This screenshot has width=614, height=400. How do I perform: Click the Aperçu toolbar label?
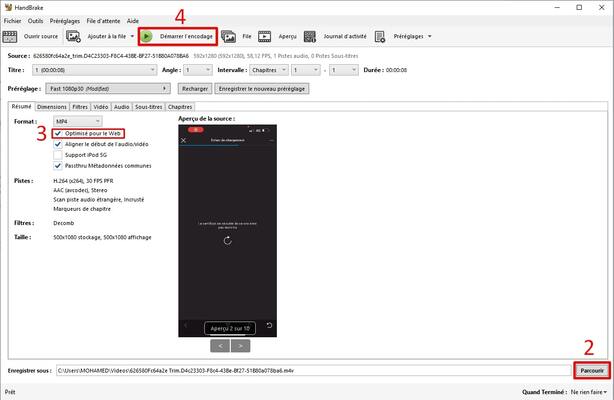coord(287,36)
